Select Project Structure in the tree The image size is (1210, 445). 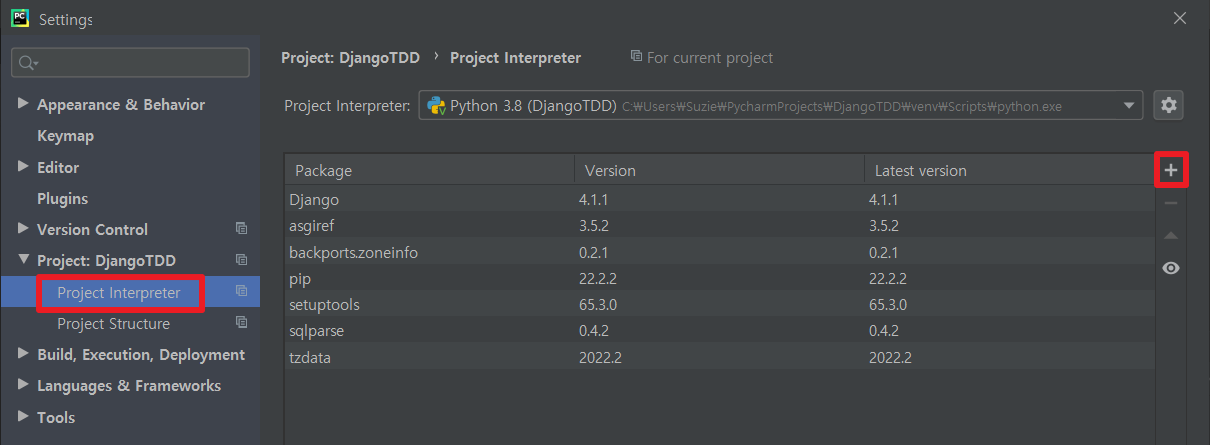tap(113, 323)
